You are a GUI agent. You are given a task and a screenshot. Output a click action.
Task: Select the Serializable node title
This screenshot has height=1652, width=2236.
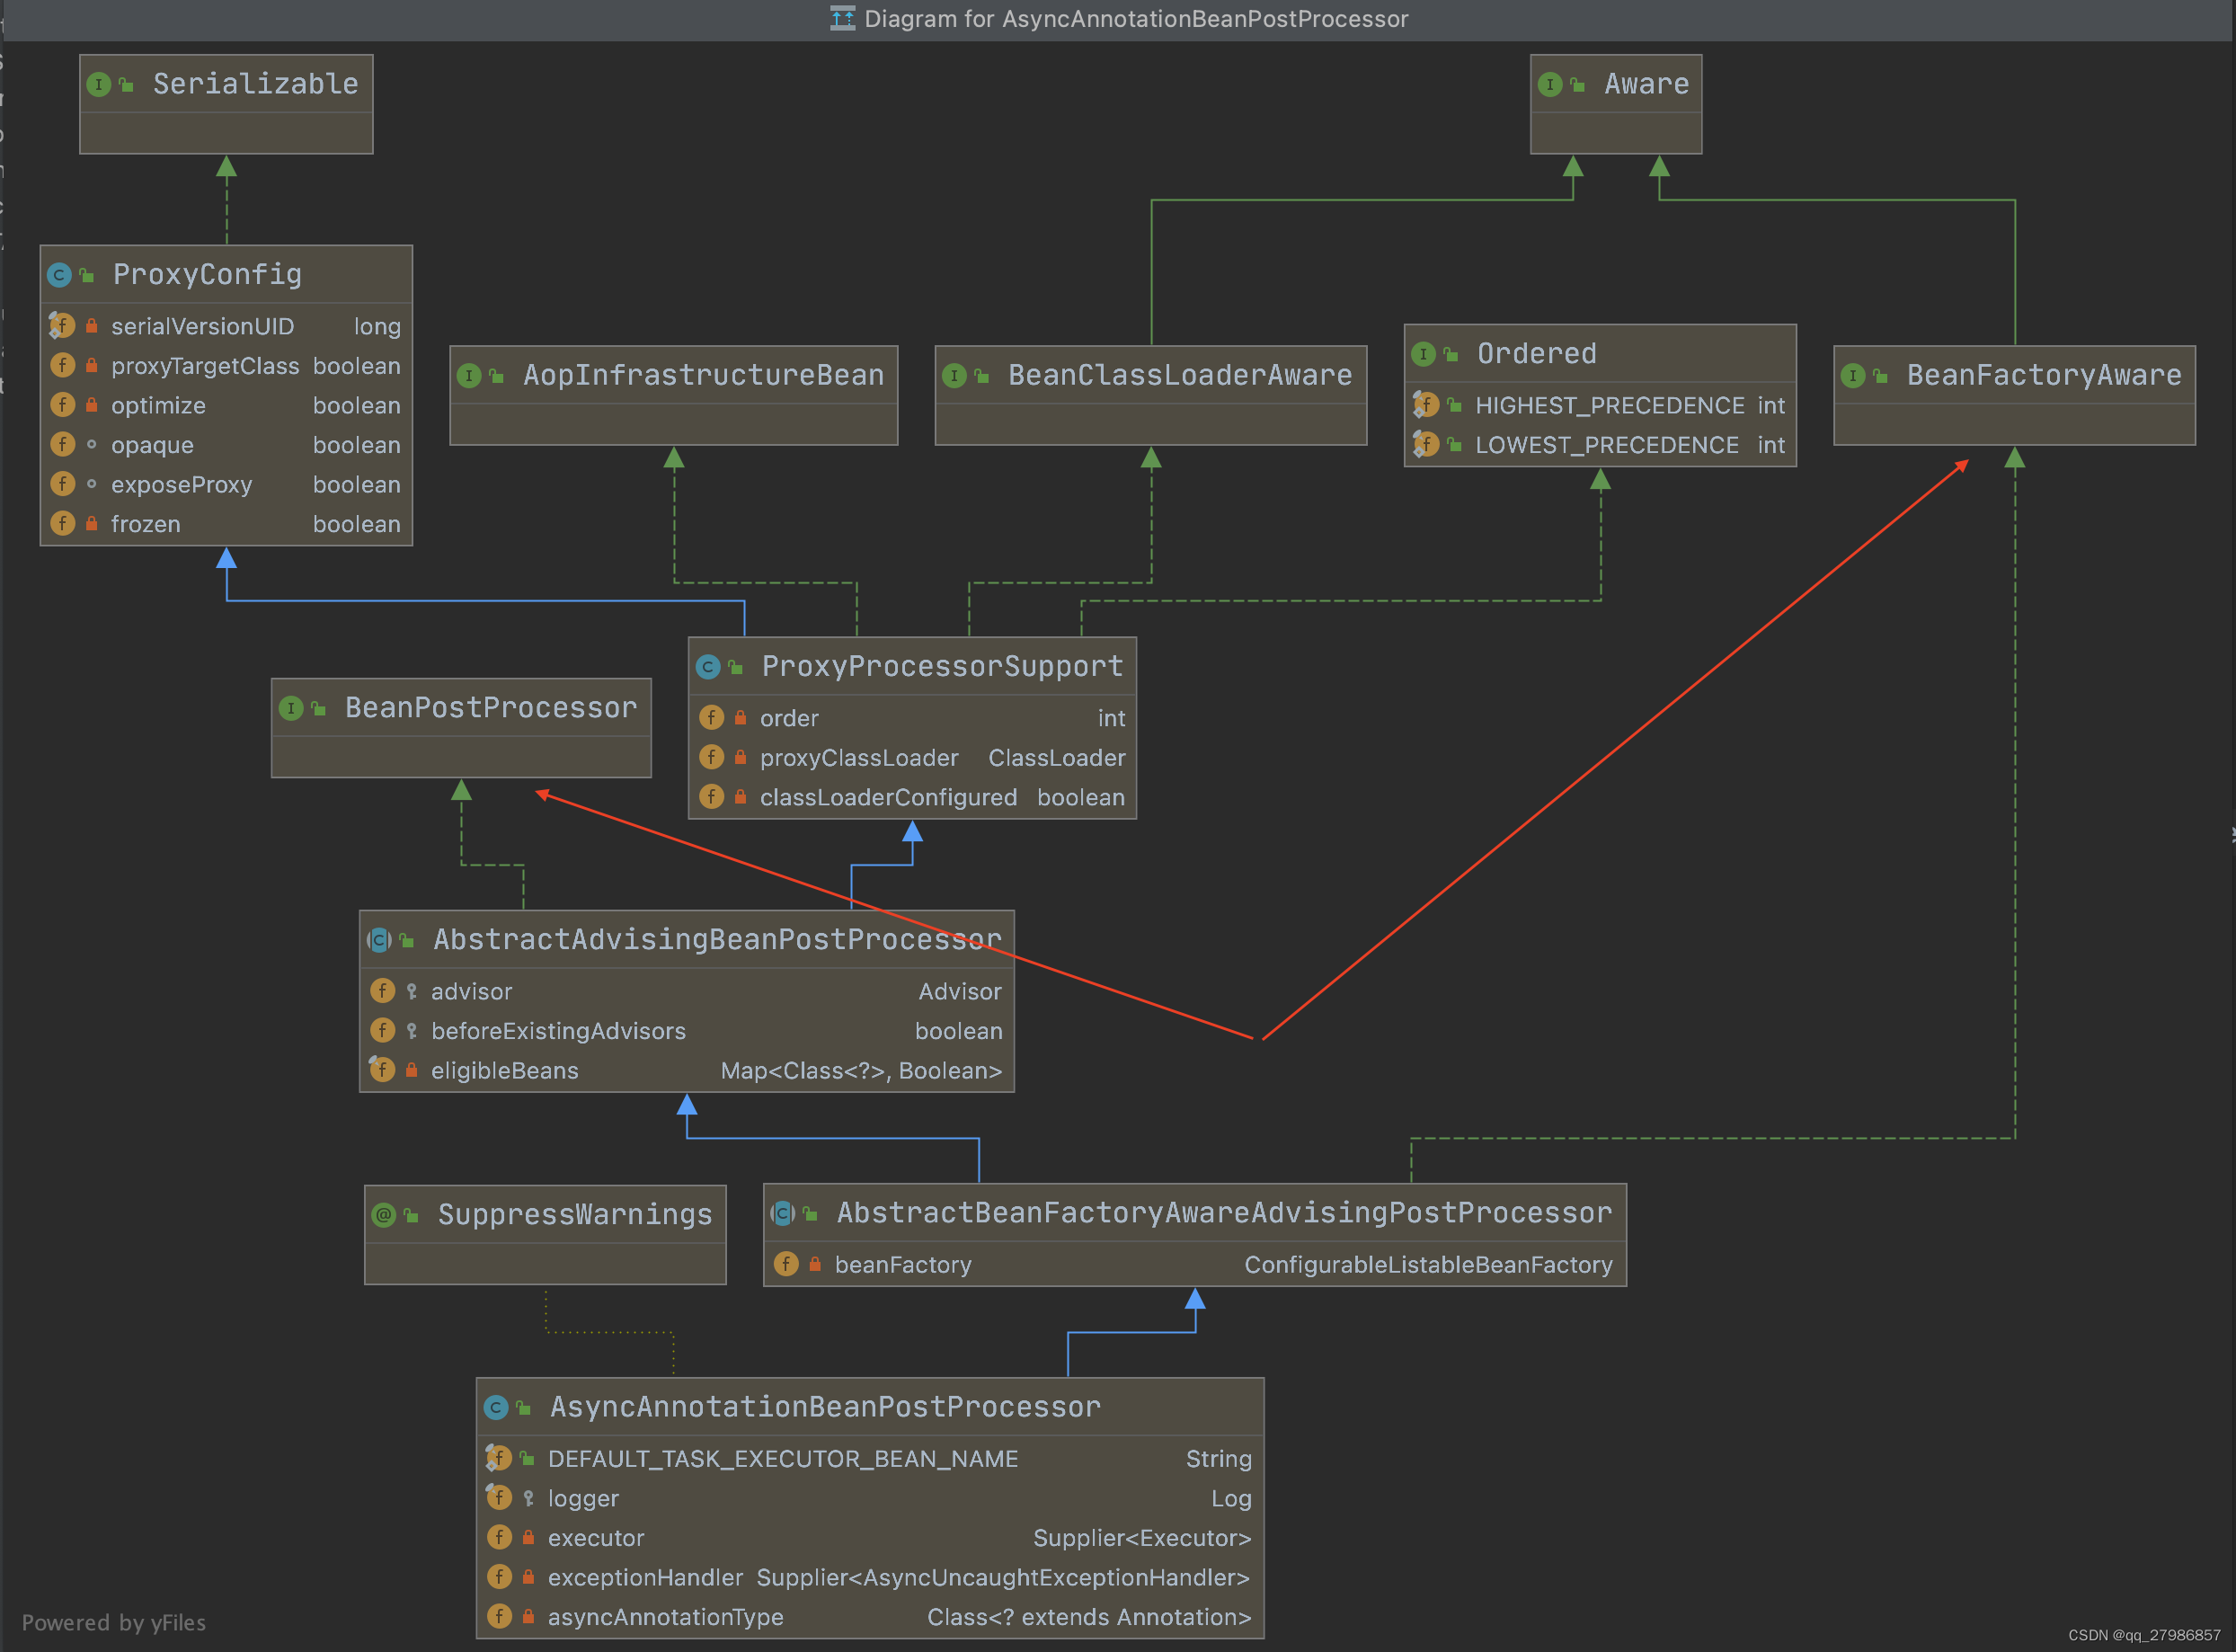point(255,84)
